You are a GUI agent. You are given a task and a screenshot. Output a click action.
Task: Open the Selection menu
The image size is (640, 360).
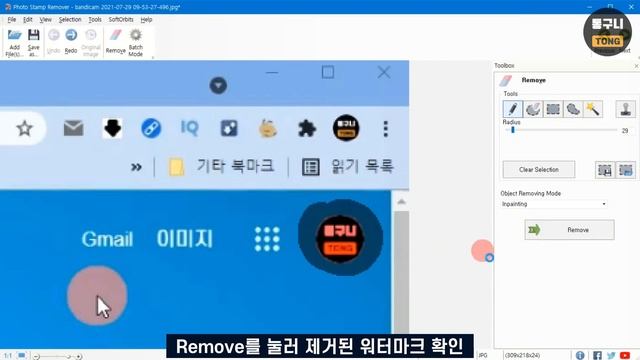pyautogui.click(x=70, y=20)
